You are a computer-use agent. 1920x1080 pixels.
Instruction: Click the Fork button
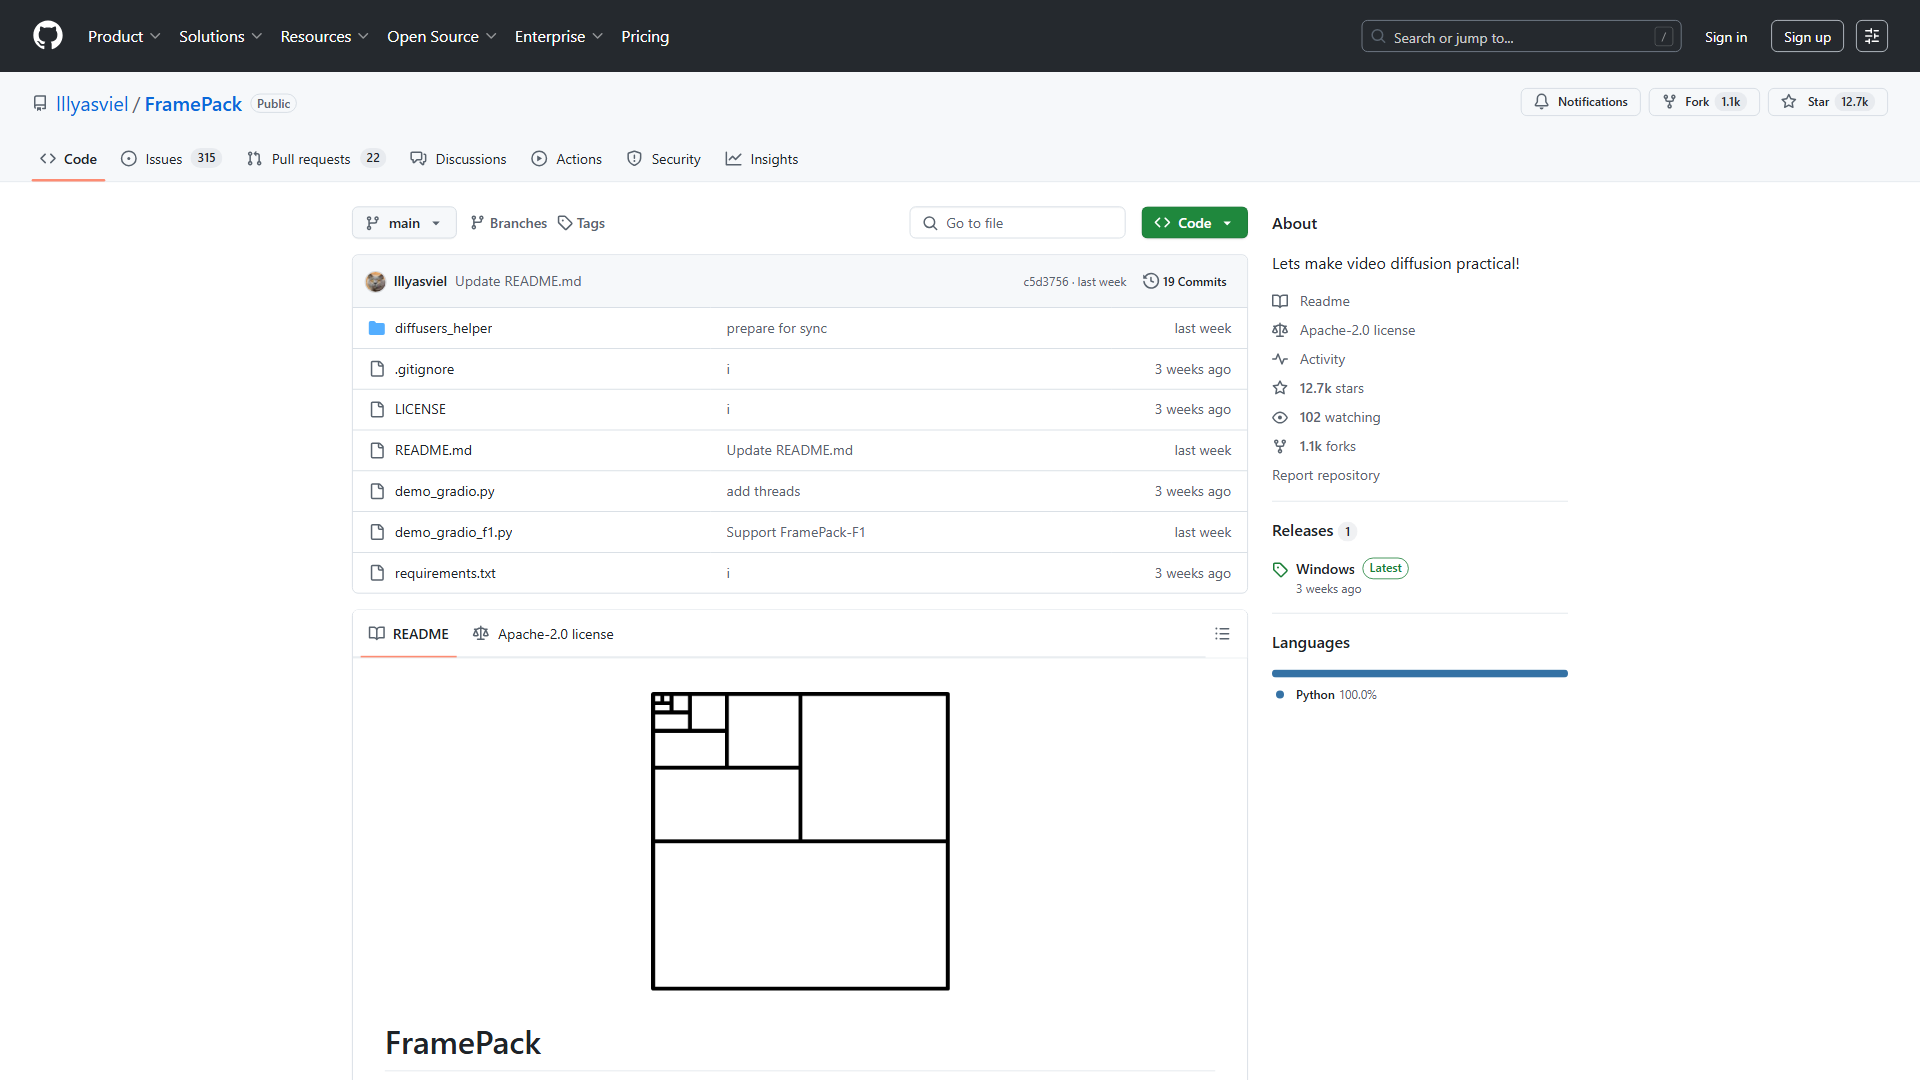click(x=1704, y=102)
